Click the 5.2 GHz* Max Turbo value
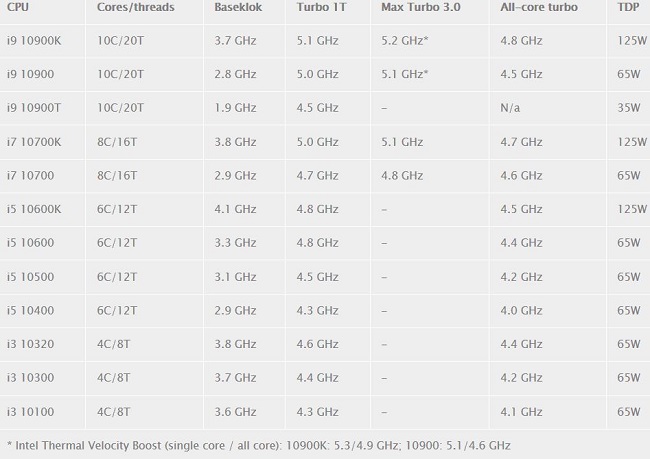The height and width of the screenshot is (459, 650). 405,41
